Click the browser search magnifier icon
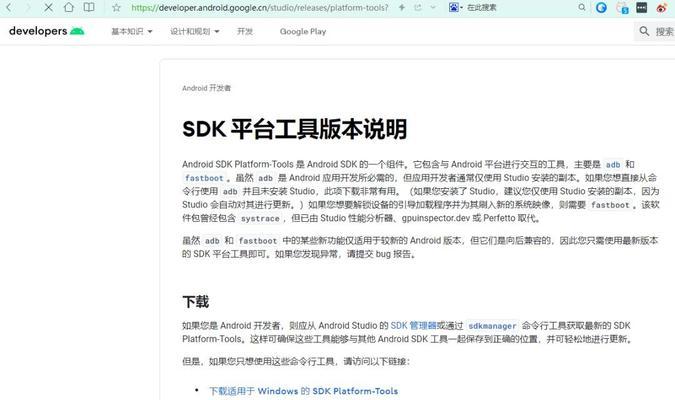The height and width of the screenshot is (400, 675). tap(582, 7)
